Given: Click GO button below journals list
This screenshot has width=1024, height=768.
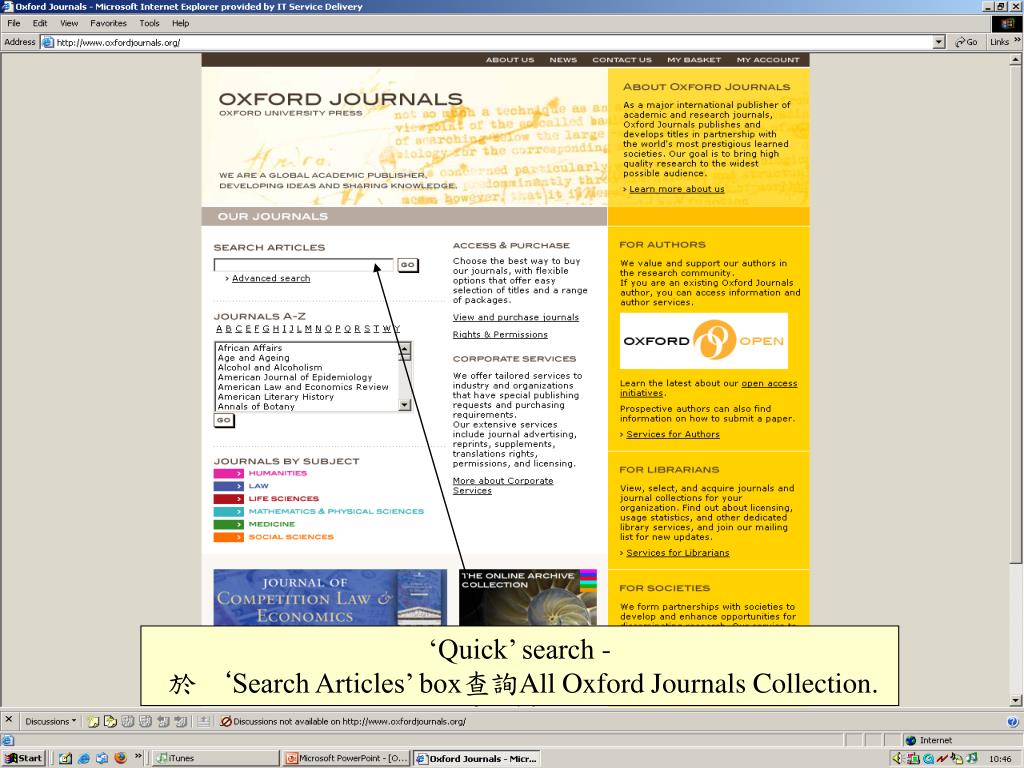Looking at the screenshot, I should pos(224,421).
